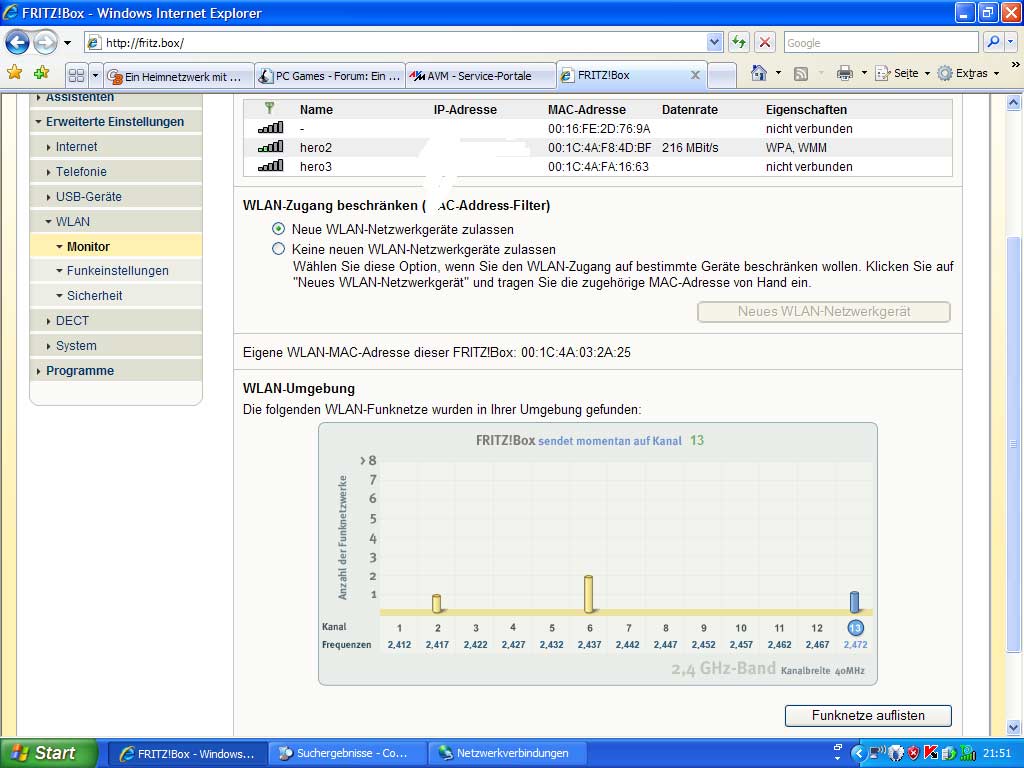This screenshot has width=1024, height=768.
Task: Click the yellow bar on channel 6
Action: click(x=588, y=594)
